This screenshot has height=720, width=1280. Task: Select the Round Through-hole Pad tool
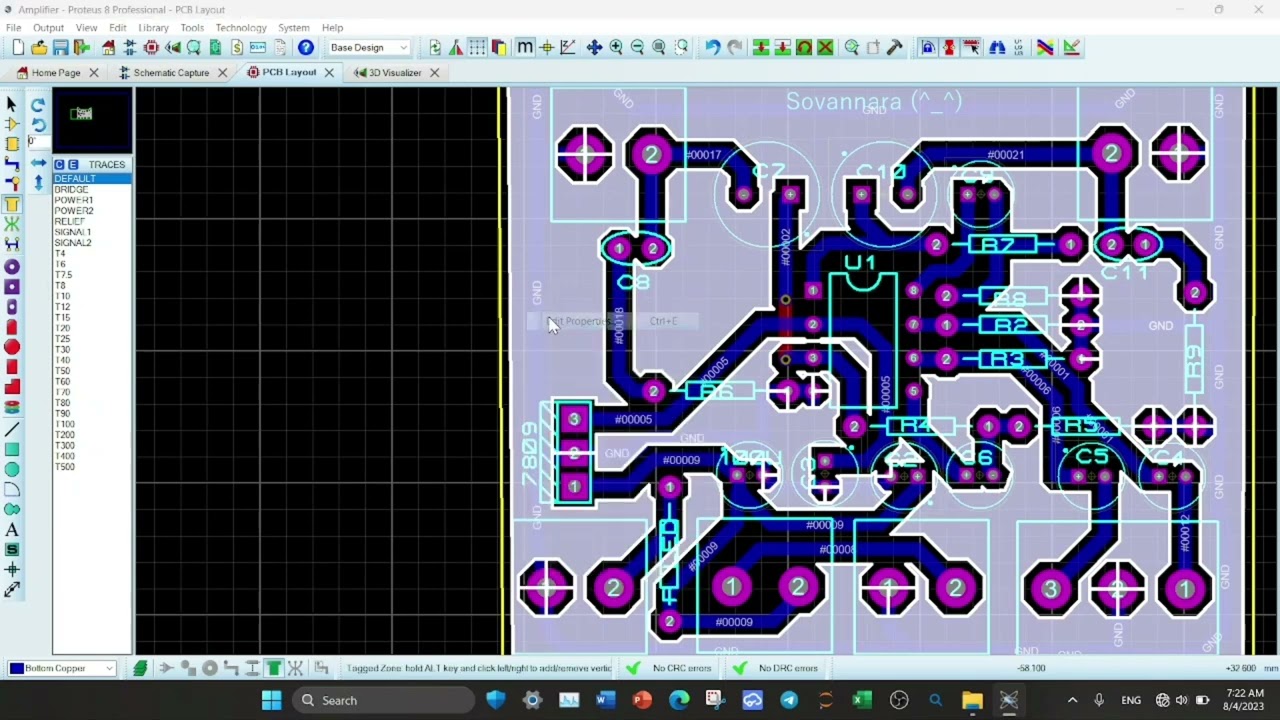[x=12, y=266]
